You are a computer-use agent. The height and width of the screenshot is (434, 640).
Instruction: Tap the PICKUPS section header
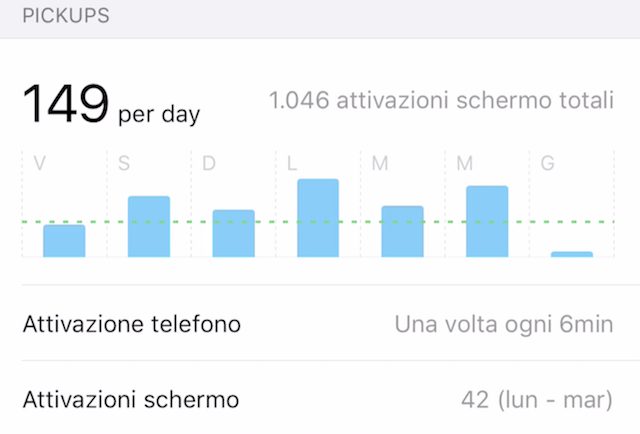click(66, 16)
